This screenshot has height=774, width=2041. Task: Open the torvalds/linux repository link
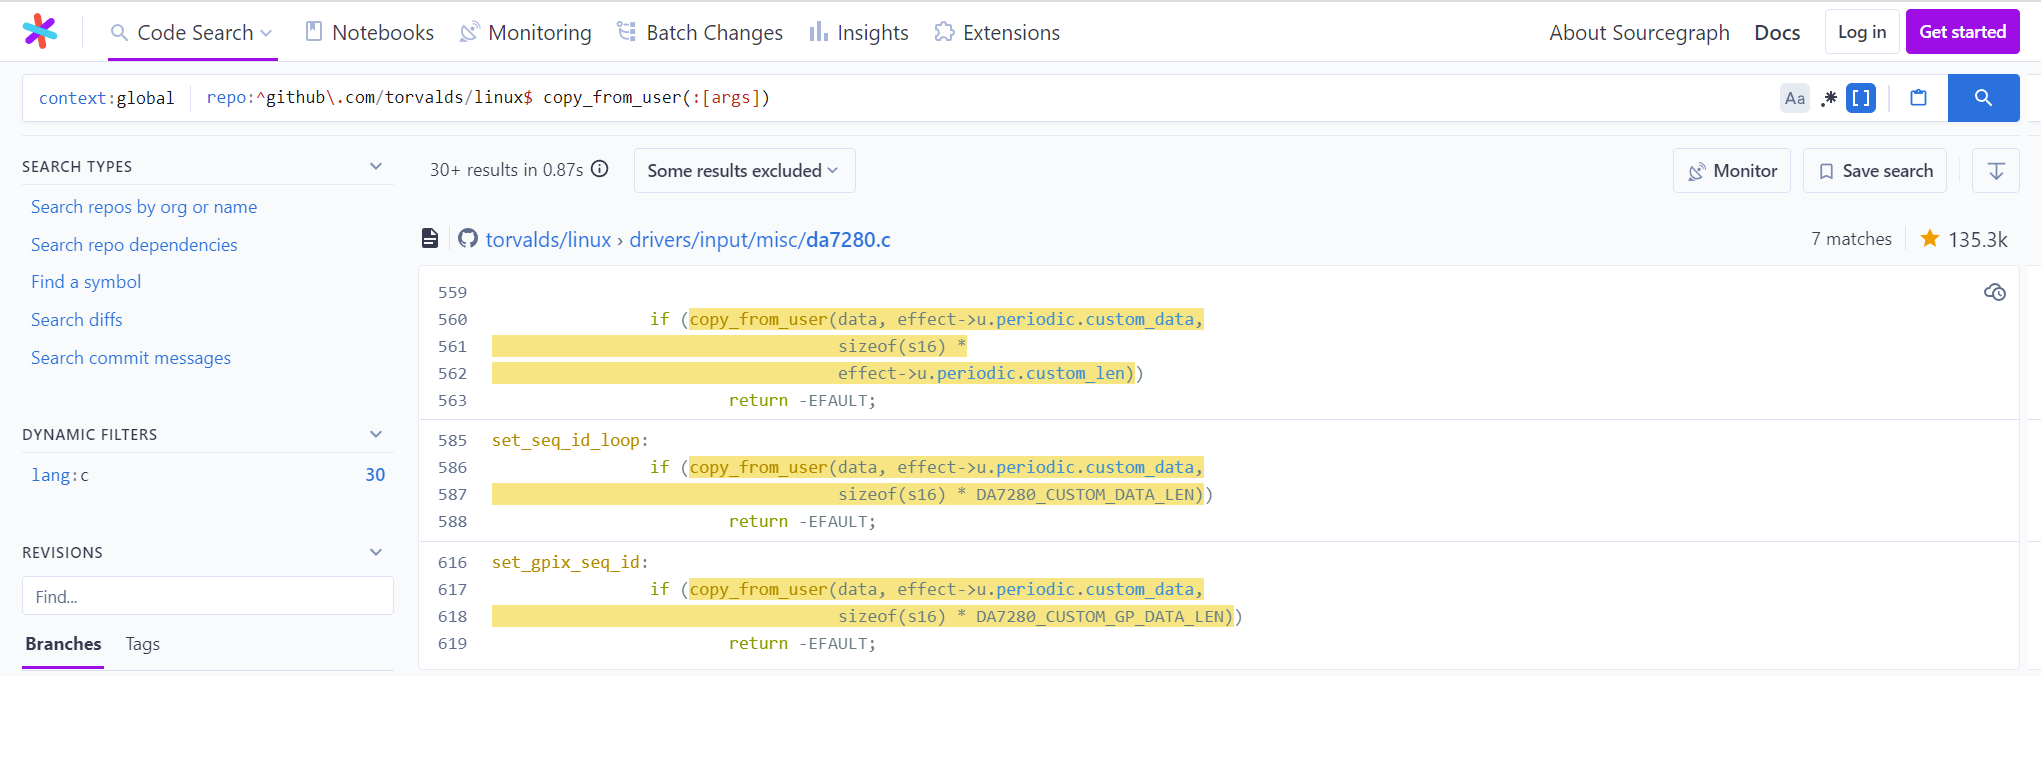[548, 240]
